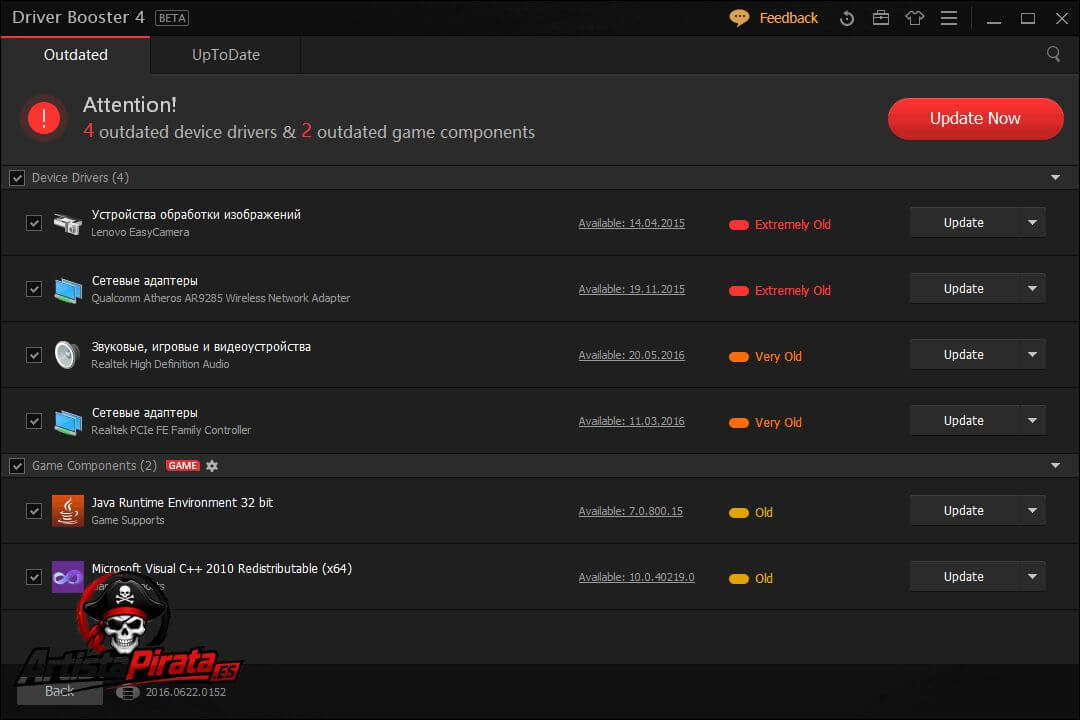
Task: Click the Old status for Visual C++ 2010
Action: pyautogui.click(x=751, y=579)
